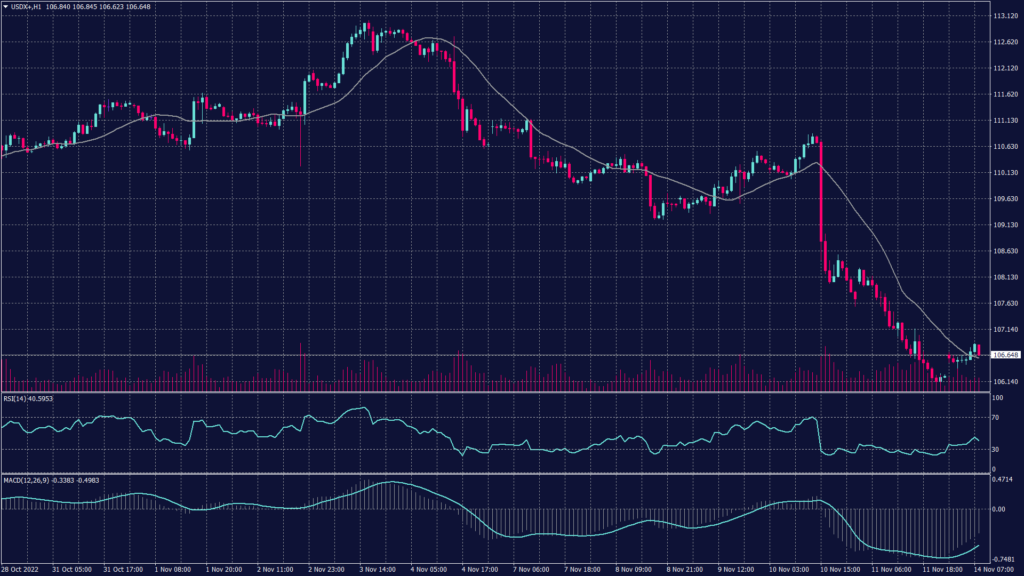
Task: Click the 108.630 price scale level
Action: 1004,251
